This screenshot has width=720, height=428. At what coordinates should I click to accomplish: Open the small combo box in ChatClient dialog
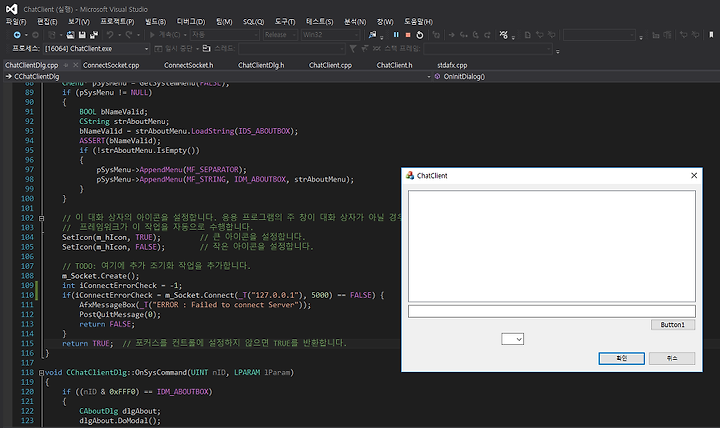512,339
